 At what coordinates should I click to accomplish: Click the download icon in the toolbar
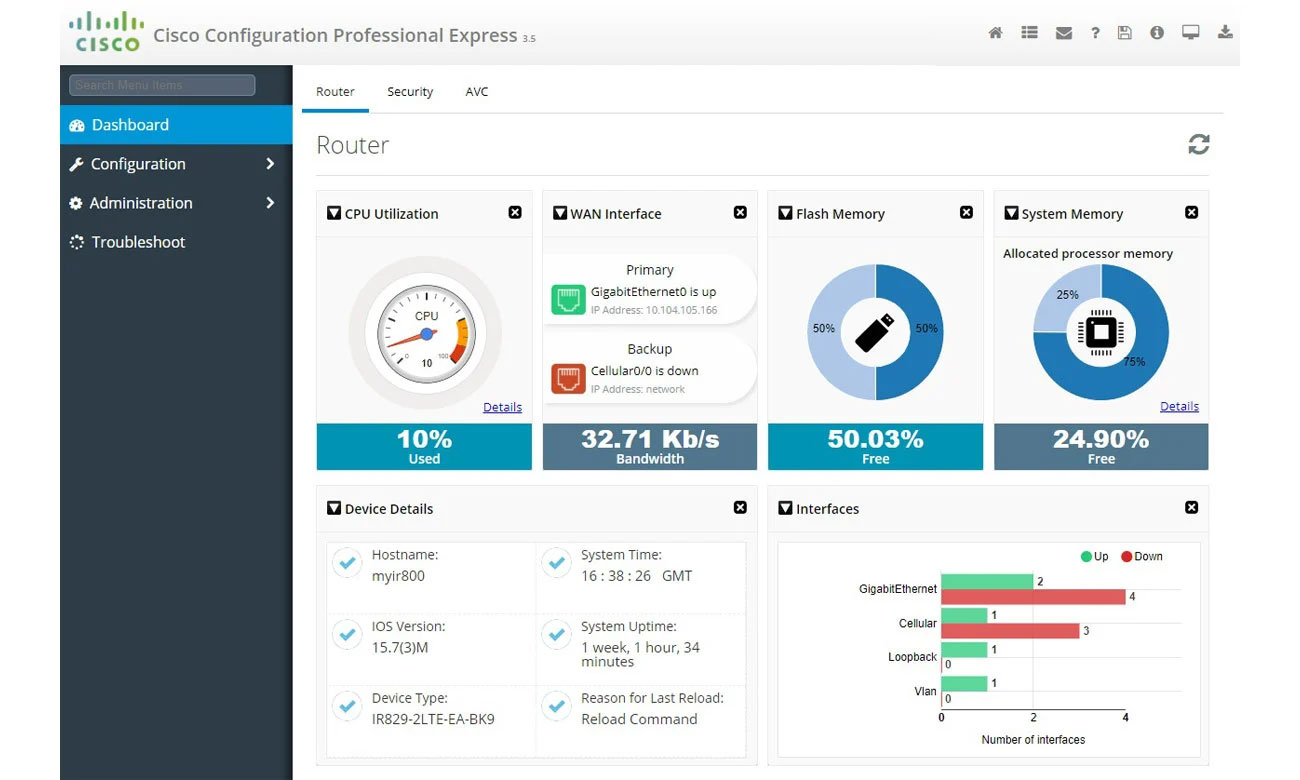(x=1225, y=32)
